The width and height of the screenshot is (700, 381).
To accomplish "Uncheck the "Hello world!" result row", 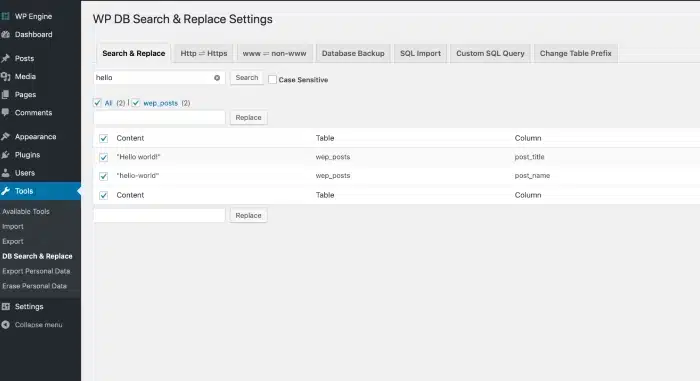I will point(104,157).
